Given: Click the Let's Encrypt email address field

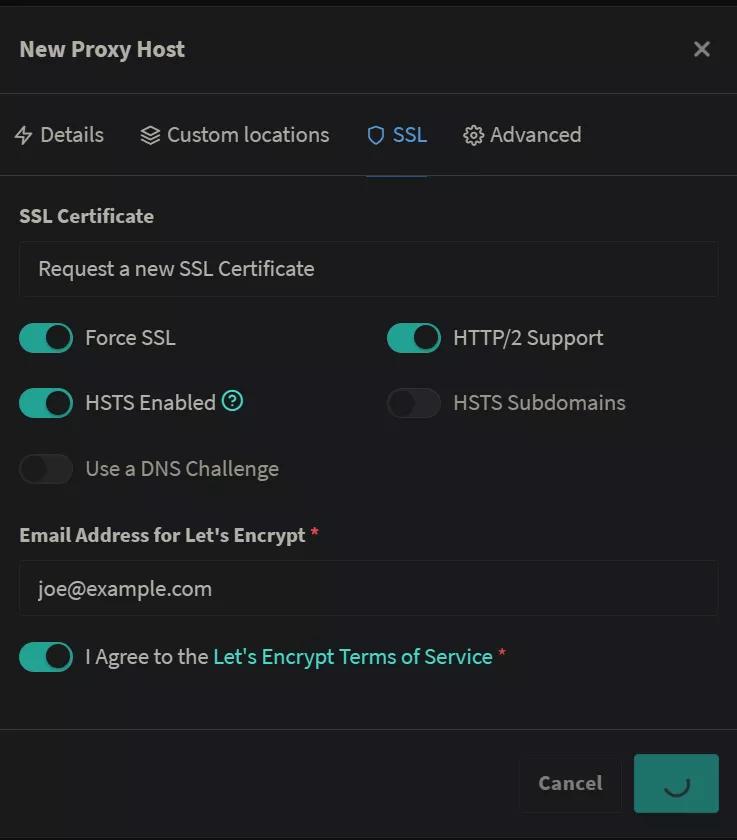Looking at the screenshot, I should [x=368, y=588].
